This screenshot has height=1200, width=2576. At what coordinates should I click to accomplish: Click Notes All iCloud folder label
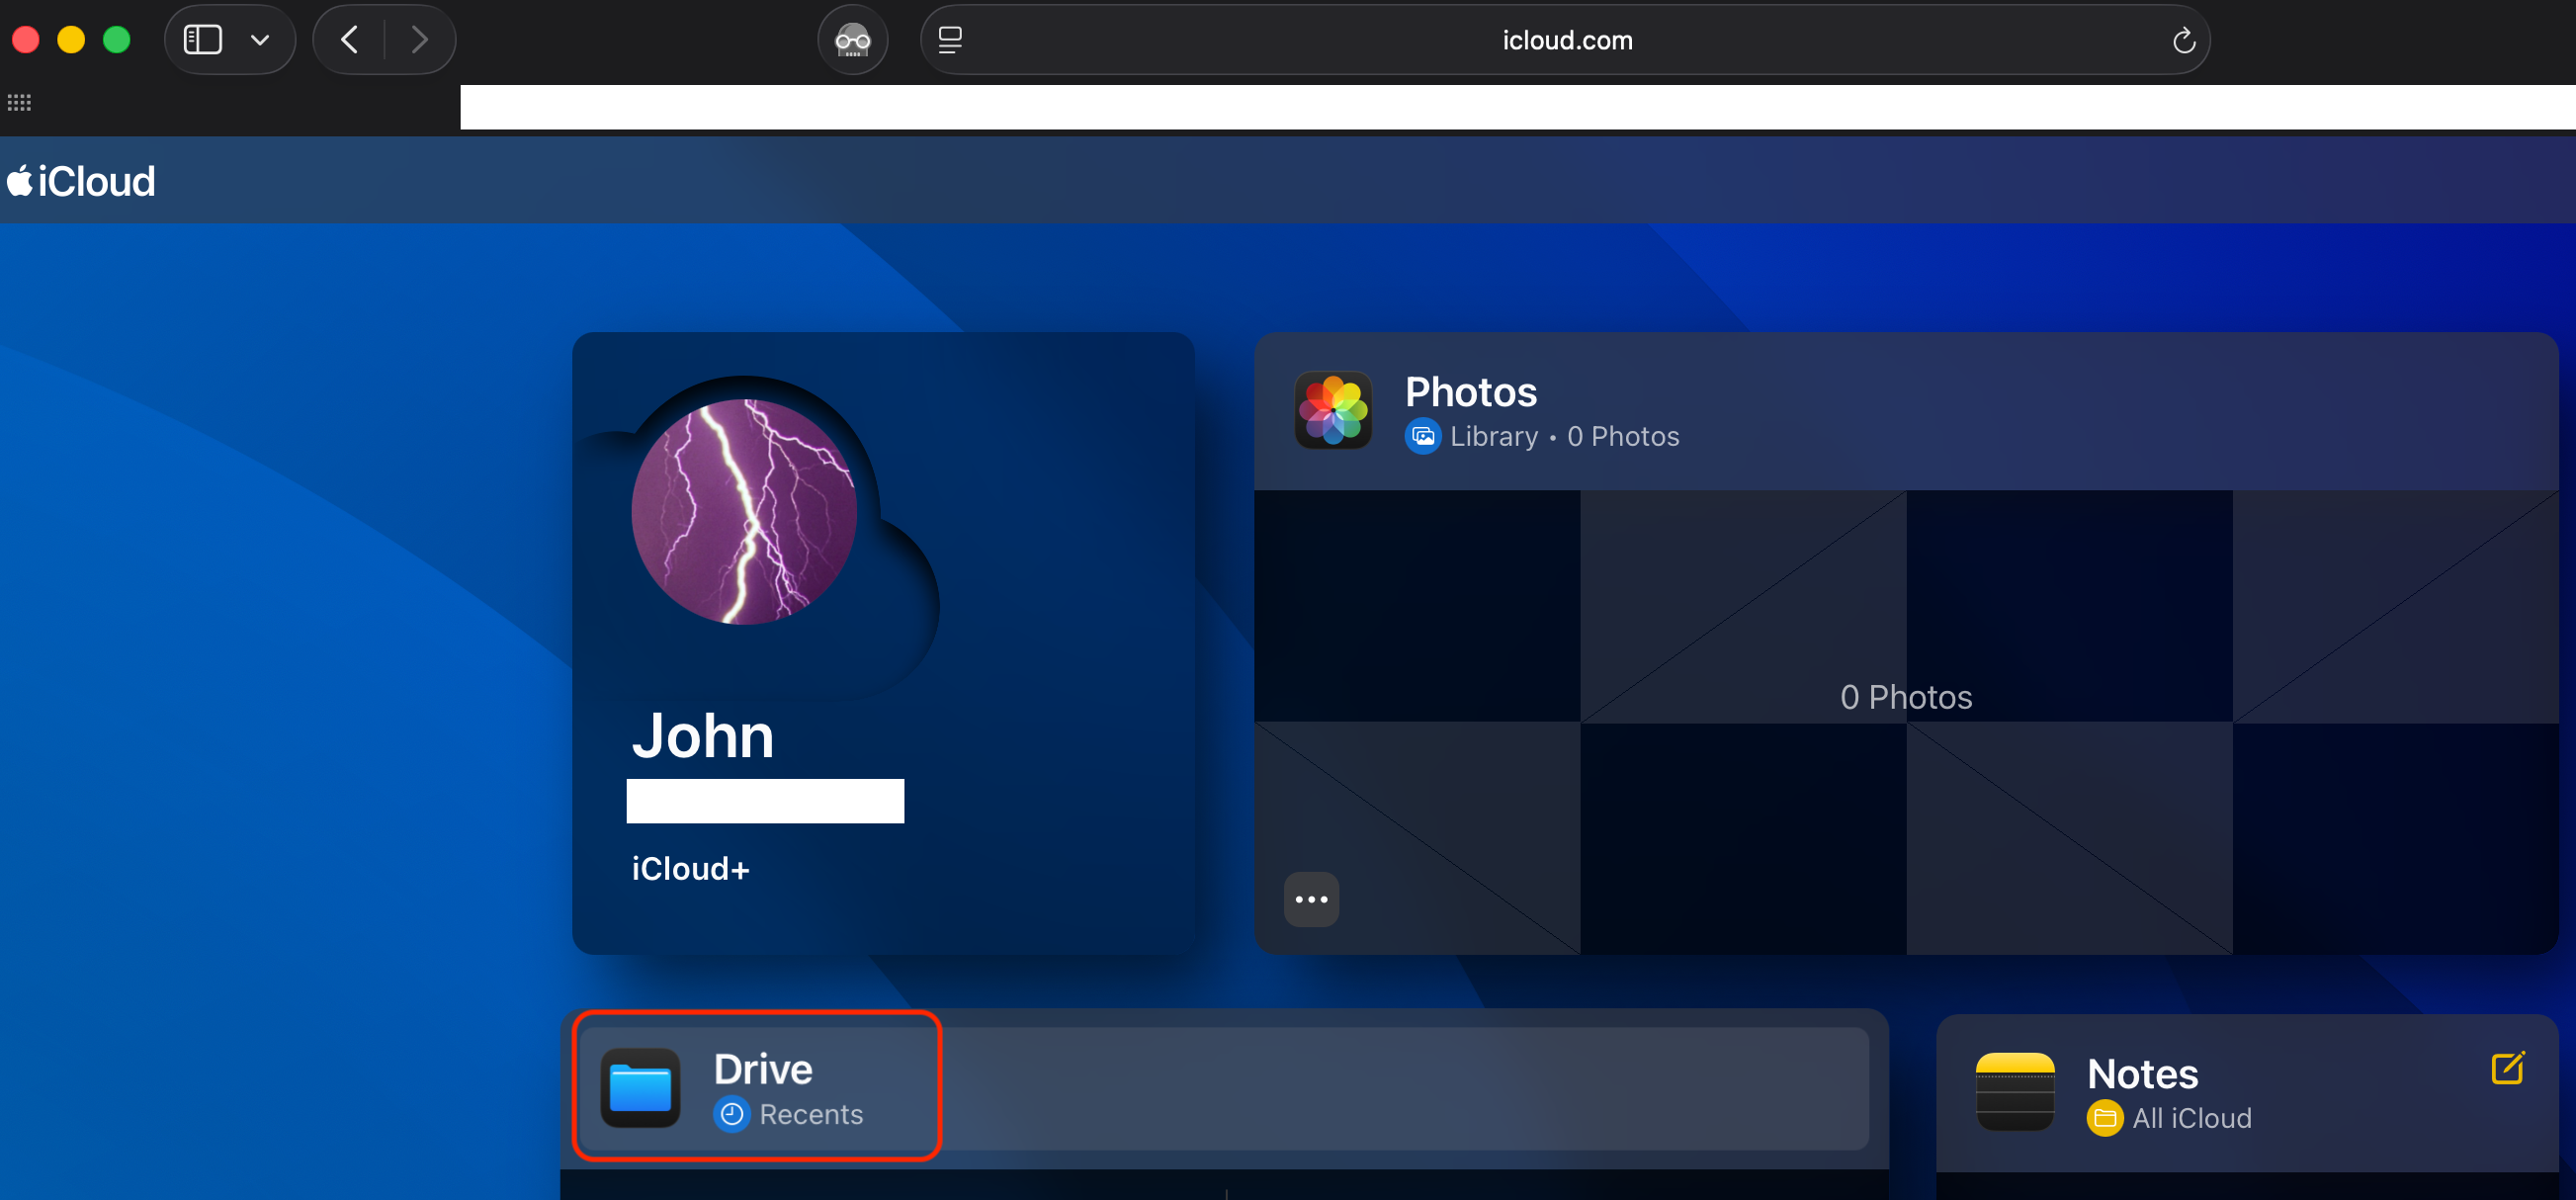[x=2190, y=1118]
